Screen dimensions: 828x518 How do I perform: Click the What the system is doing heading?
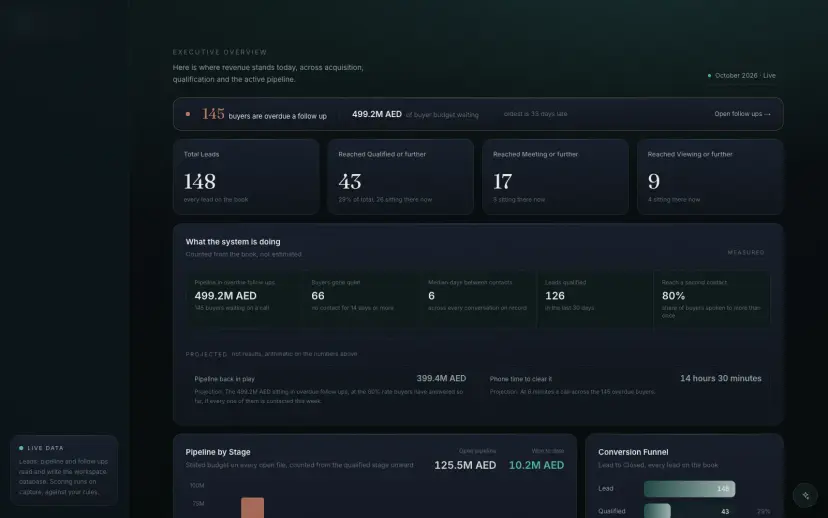pyautogui.click(x=233, y=242)
